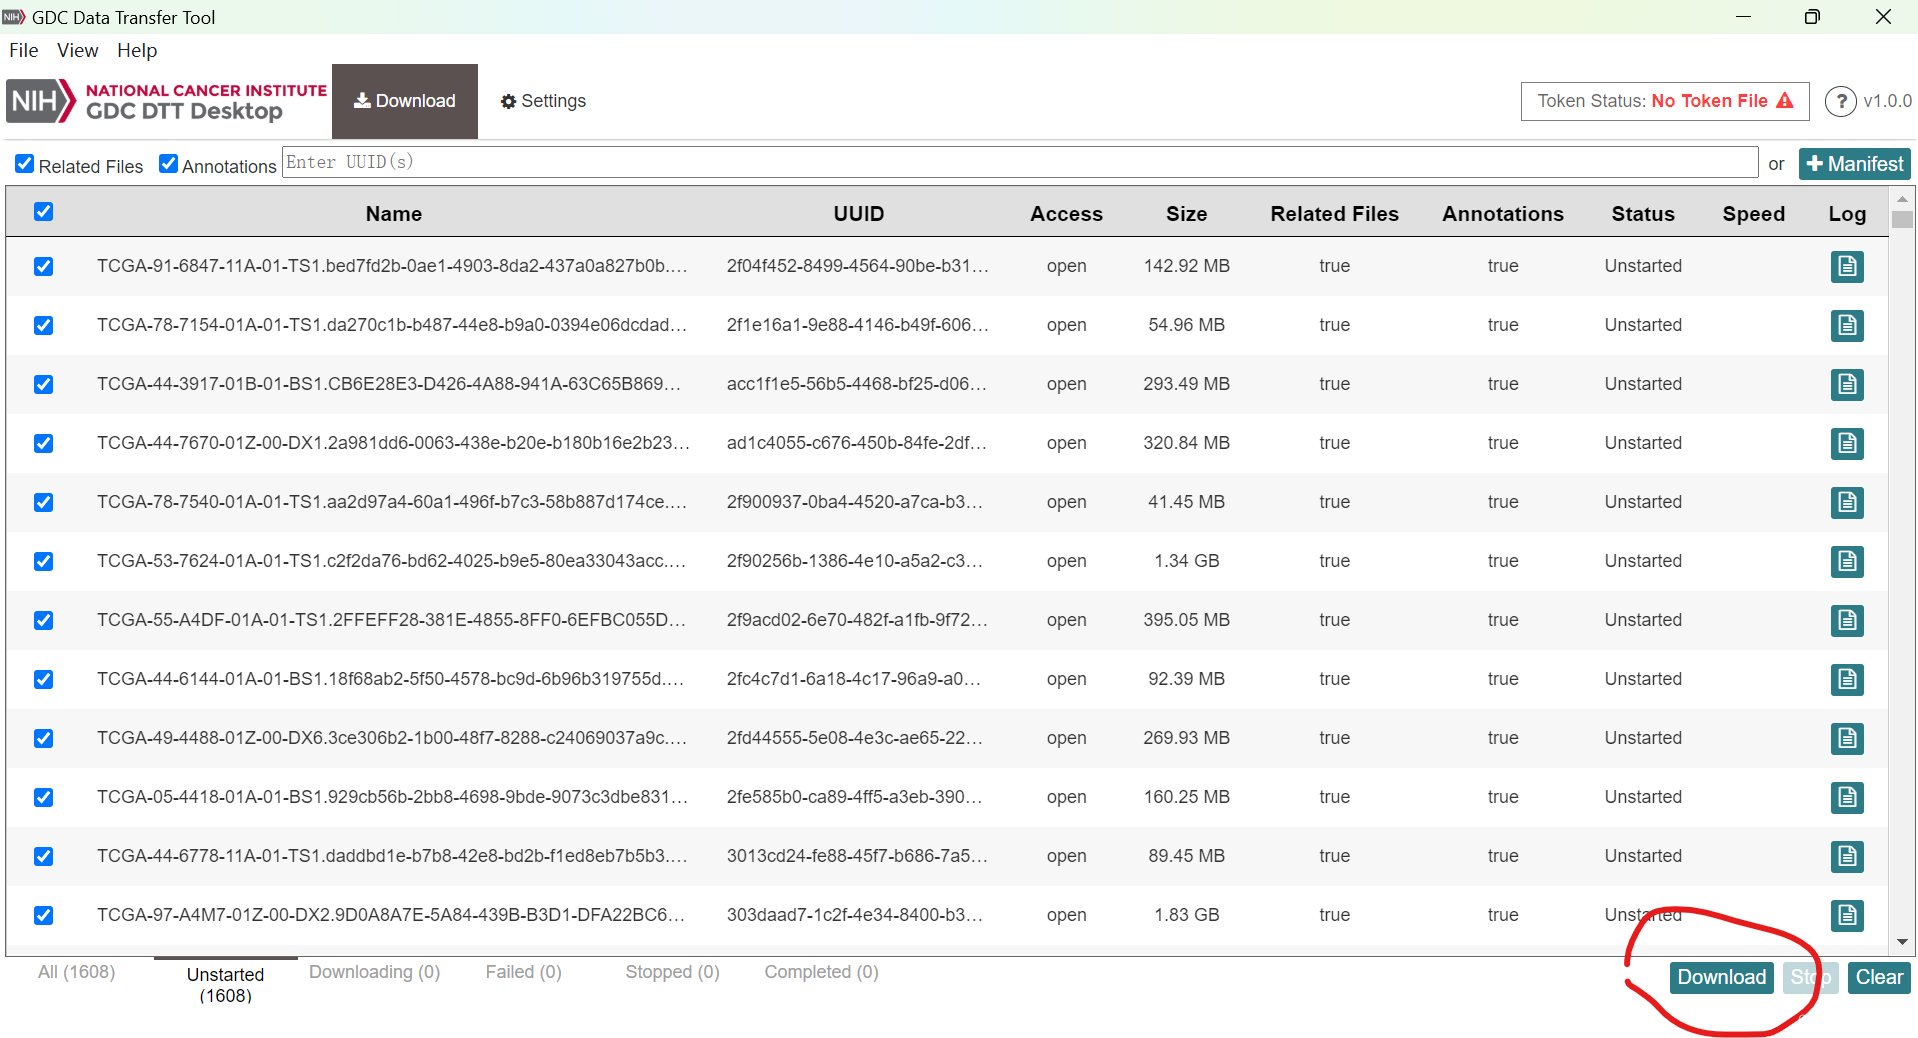
Task: Open the log for the 1.34 GB TCGA-53 file
Action: click(1846, 562)
